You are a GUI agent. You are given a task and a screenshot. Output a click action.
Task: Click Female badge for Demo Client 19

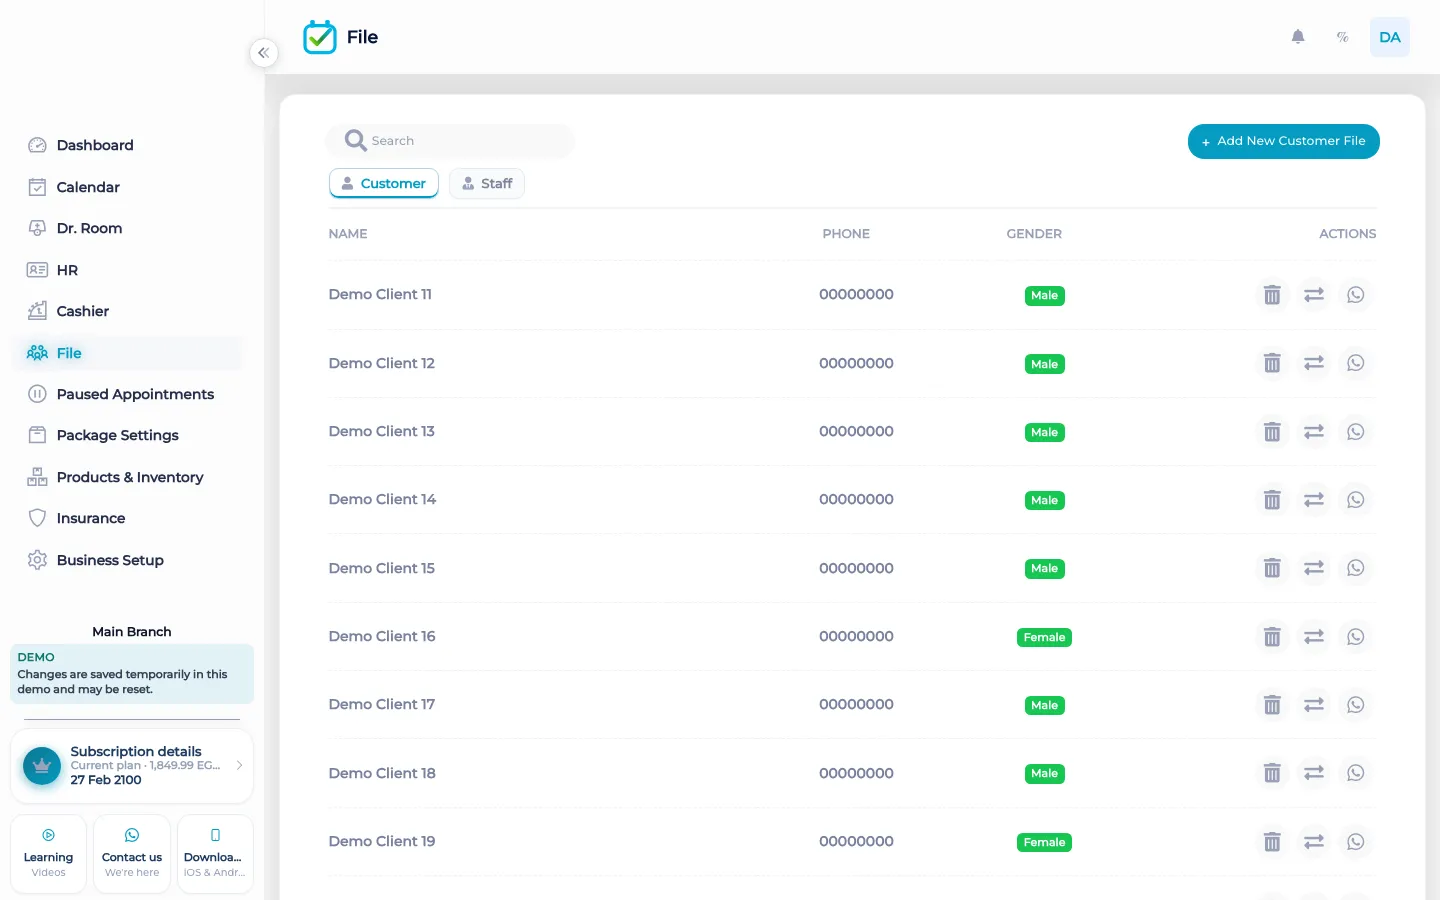pyautogui.click(x=1044, y=842)
